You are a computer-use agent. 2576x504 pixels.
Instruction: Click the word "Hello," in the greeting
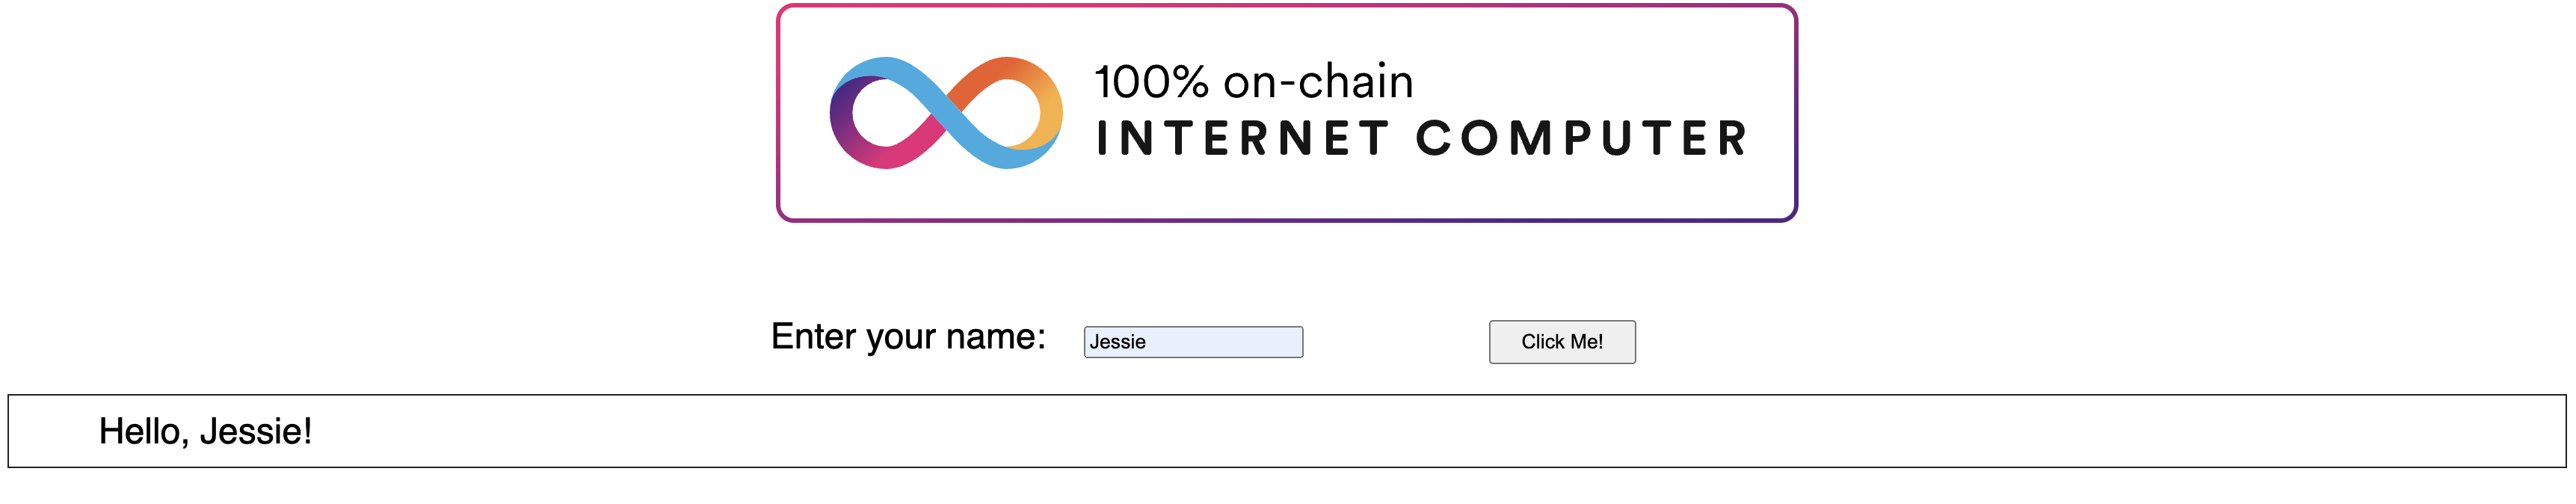click(x=144, y=432)
